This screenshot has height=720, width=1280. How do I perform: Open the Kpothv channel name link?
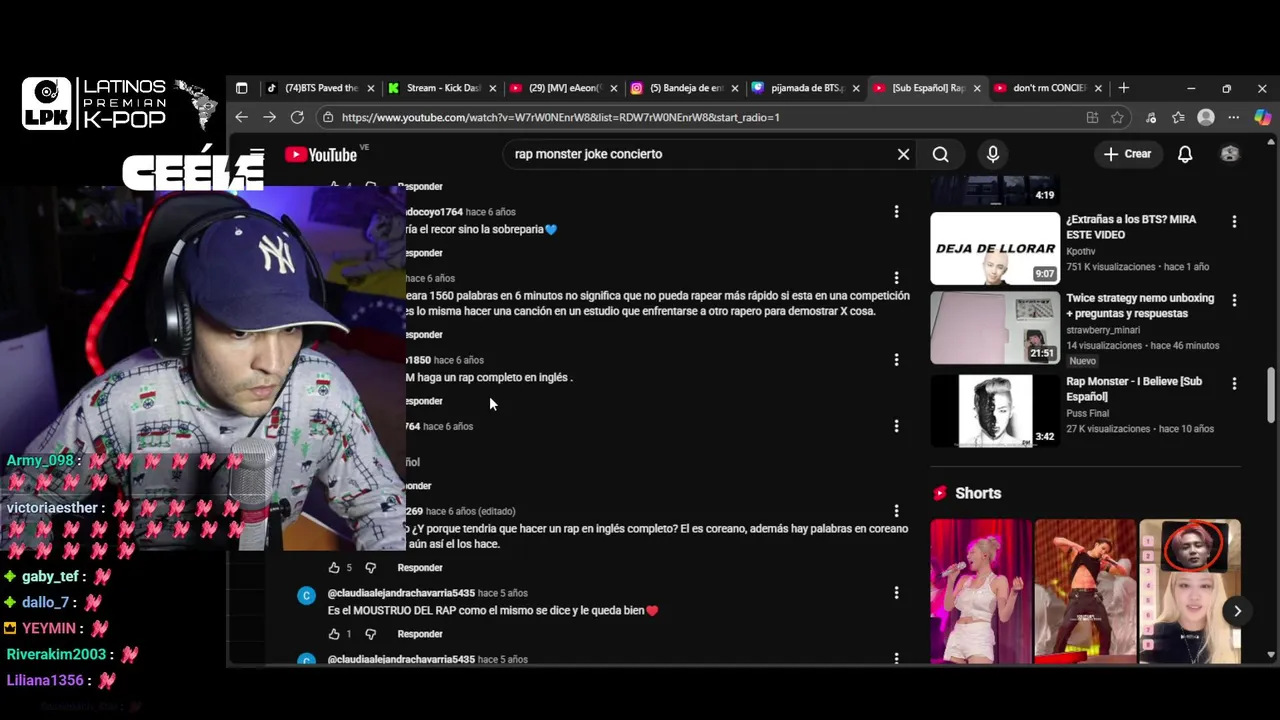[1081, 251]
